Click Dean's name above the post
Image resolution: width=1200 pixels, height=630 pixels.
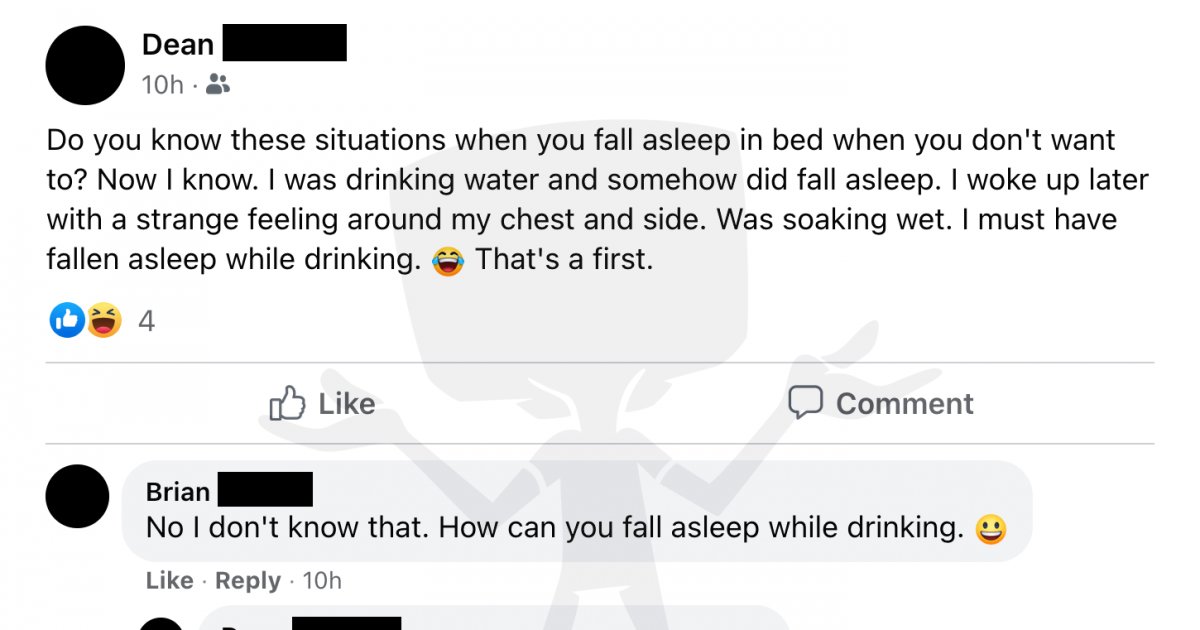click(177, 44)
